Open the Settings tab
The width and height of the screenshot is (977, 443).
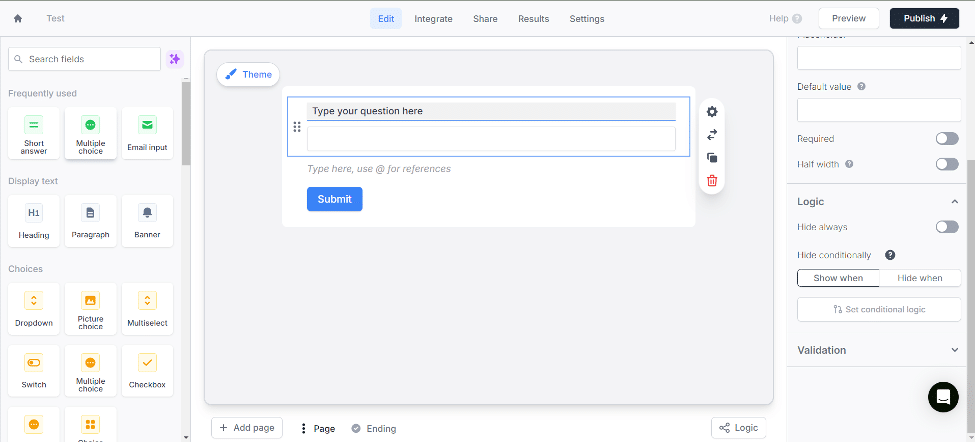point(586,19)
